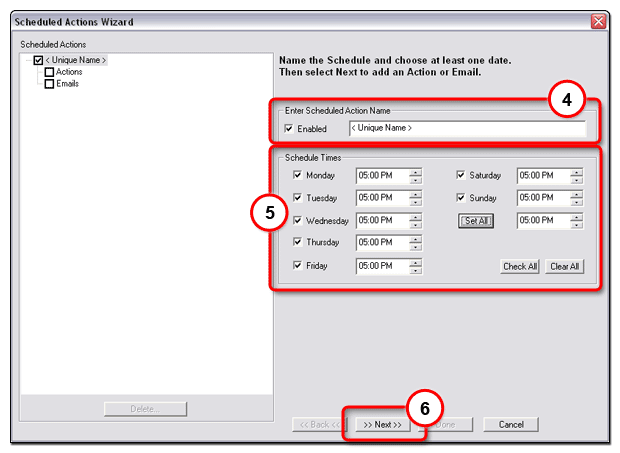The image size is (620, 453).
Task: Proceed with the >> Next >> button
Action: click(x=383, y=424)
